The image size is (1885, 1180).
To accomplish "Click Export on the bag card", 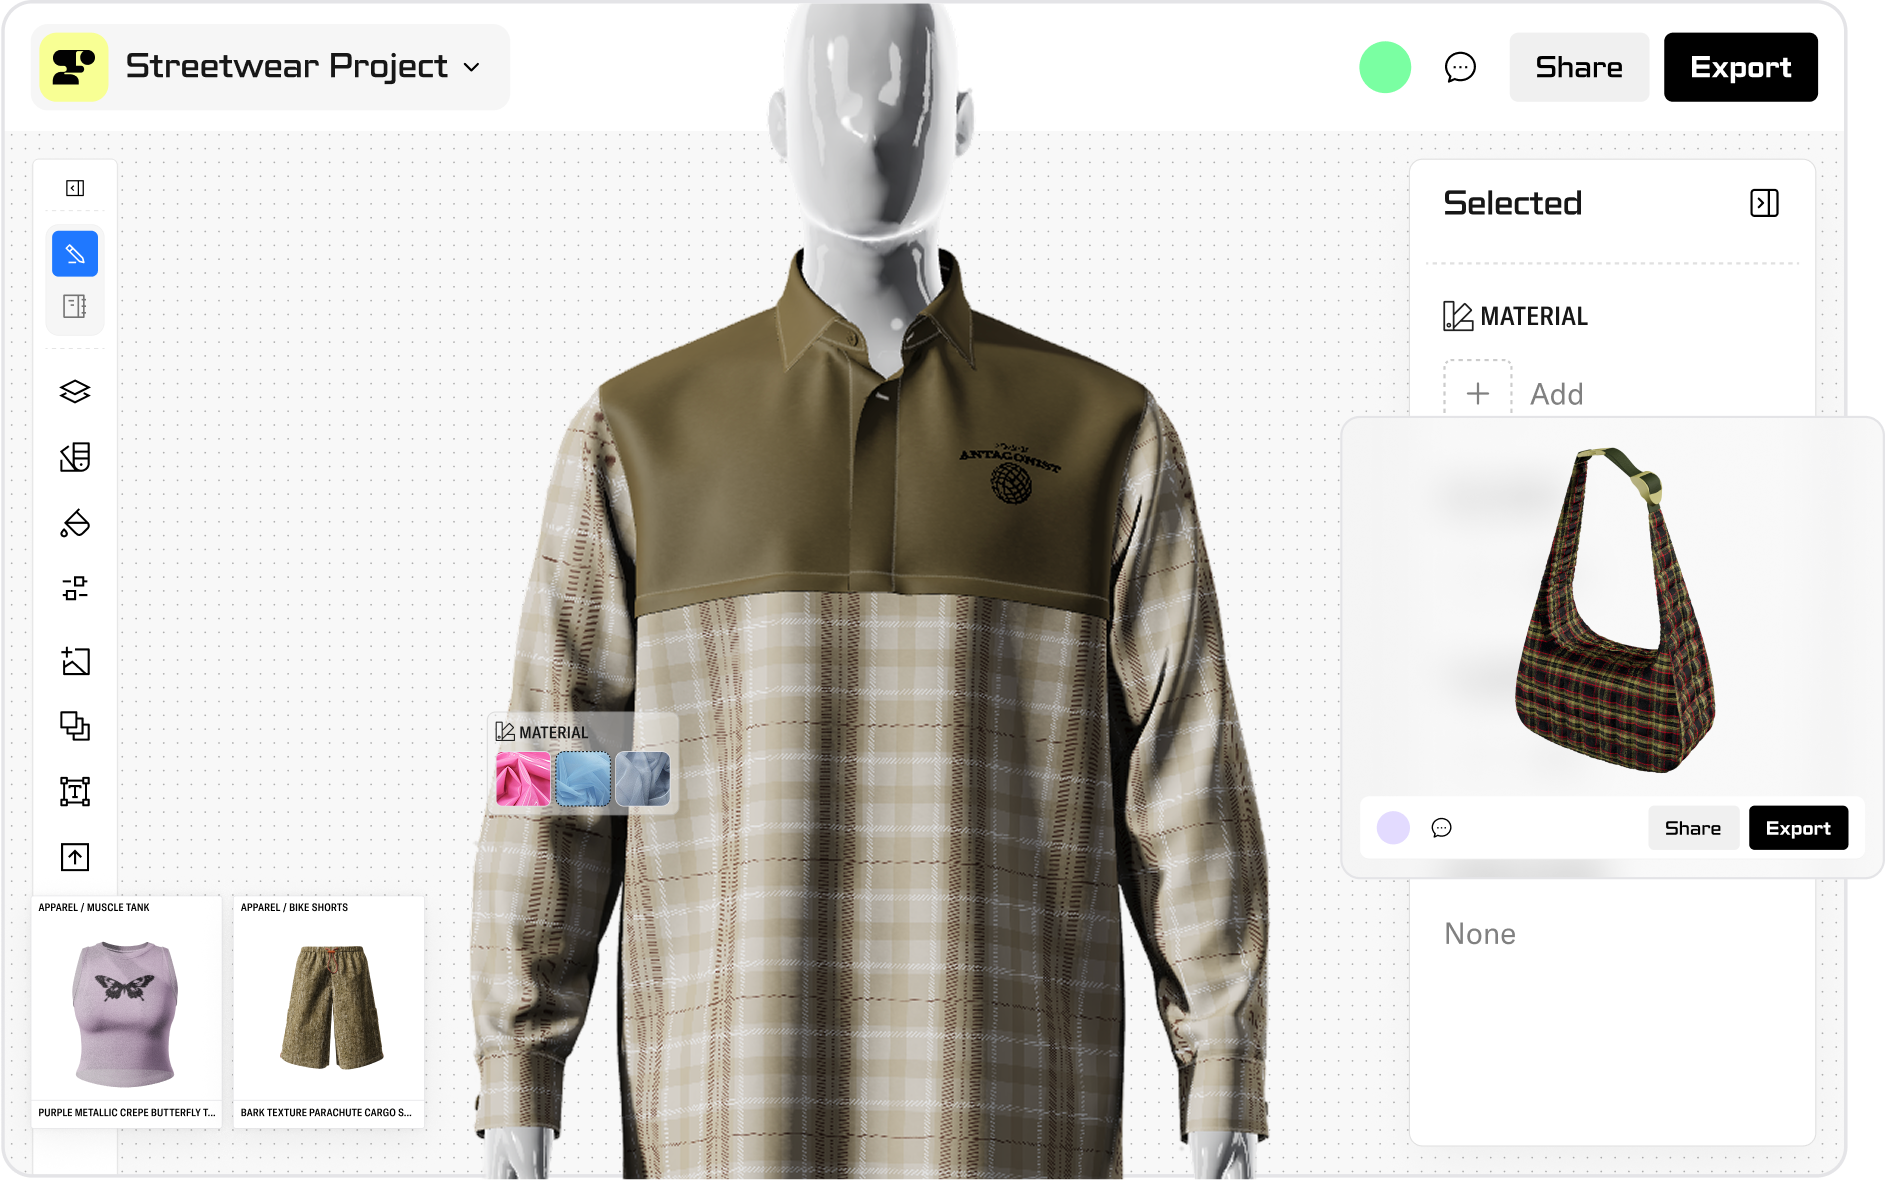I will tap(1798, 828).
